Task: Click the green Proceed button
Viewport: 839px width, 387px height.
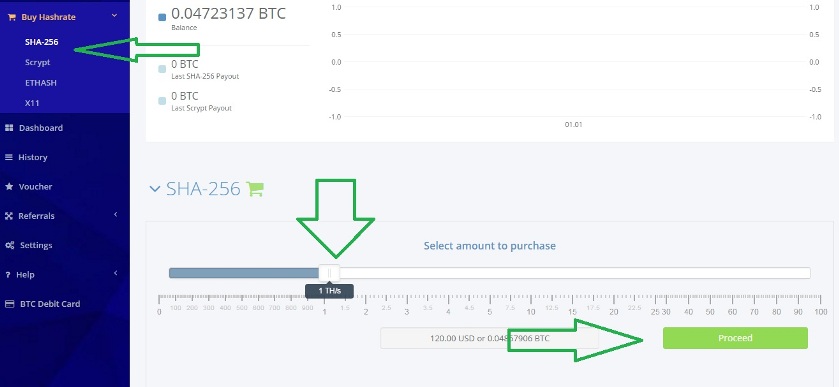Action: pos(735,338)
